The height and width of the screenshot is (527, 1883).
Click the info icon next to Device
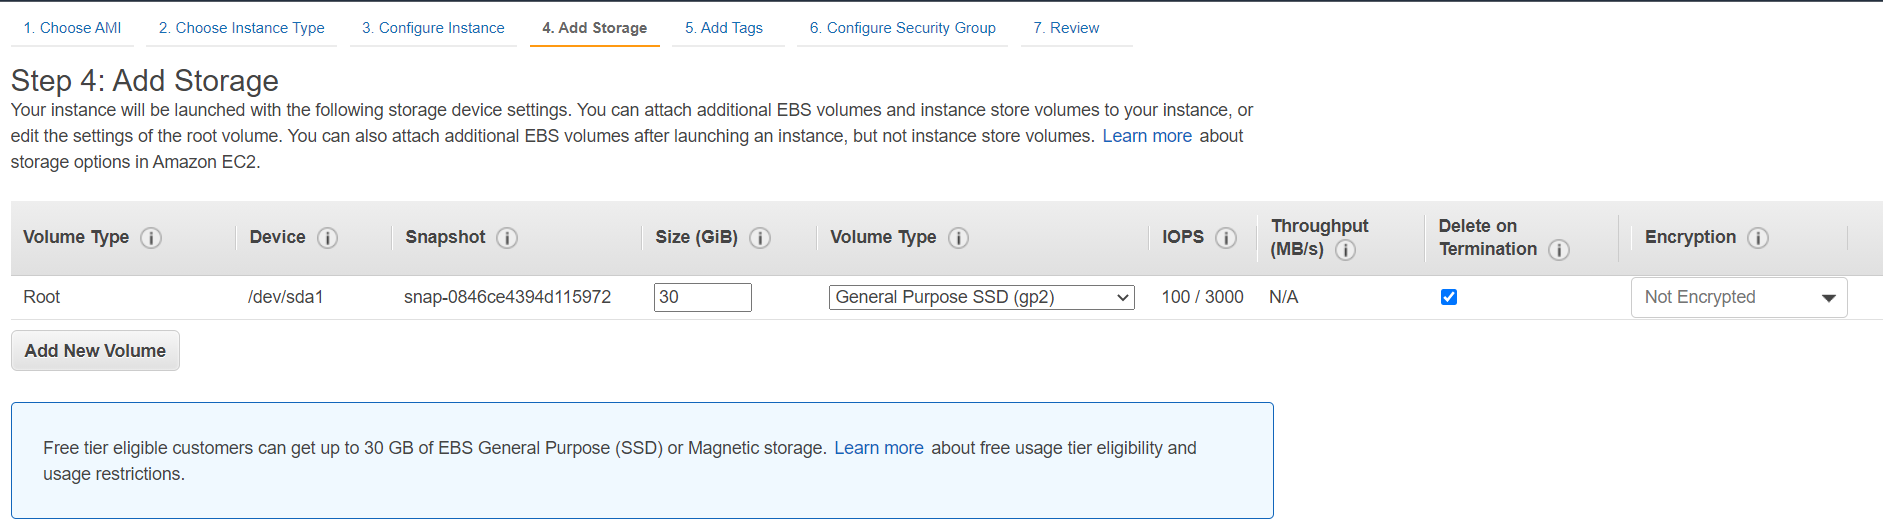(327, 238)
